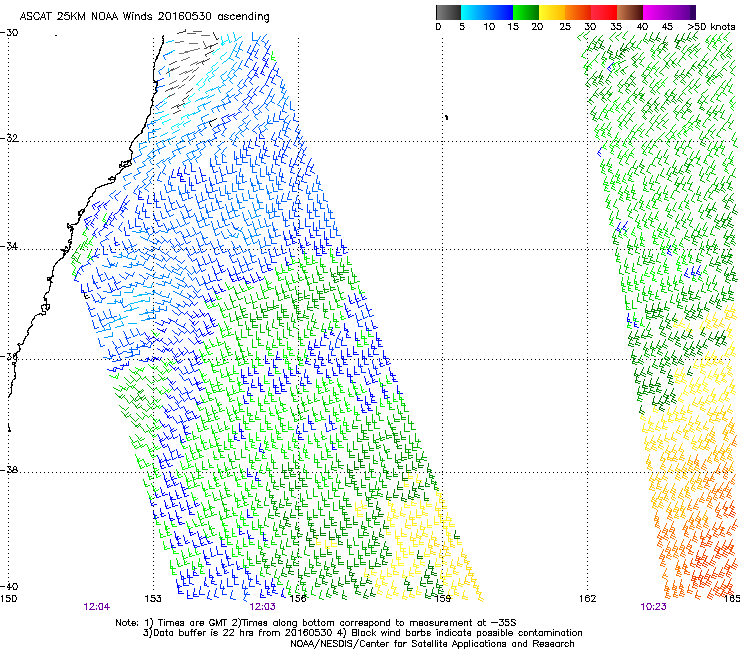Screen dimensions: 740x650
Task: Select the brown 35-40 knots legend band
Action: 630,12
